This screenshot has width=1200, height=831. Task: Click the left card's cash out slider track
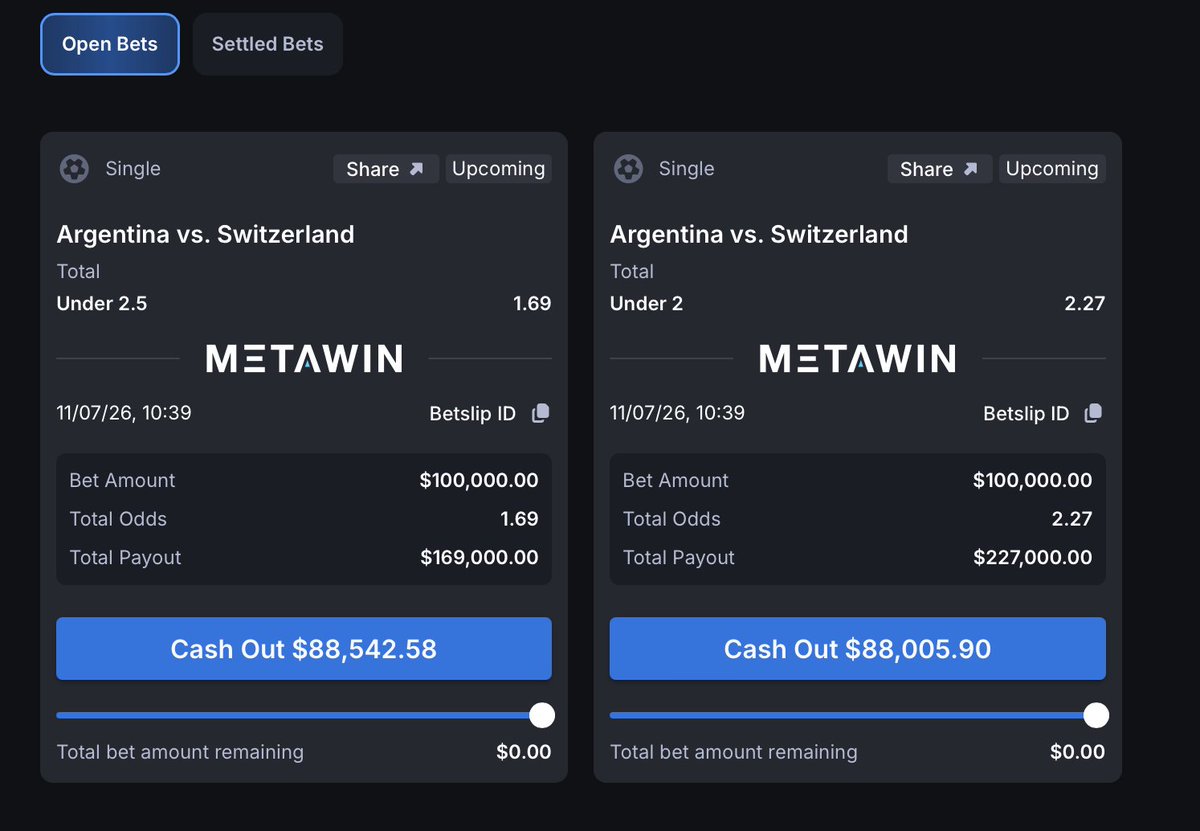point(300,715)
